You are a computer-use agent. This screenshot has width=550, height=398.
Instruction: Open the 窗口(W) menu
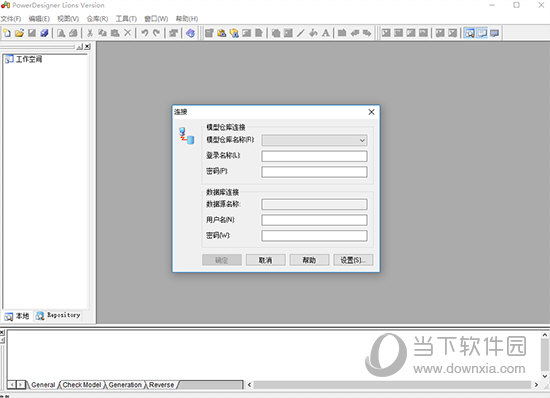tap(156, 19)
